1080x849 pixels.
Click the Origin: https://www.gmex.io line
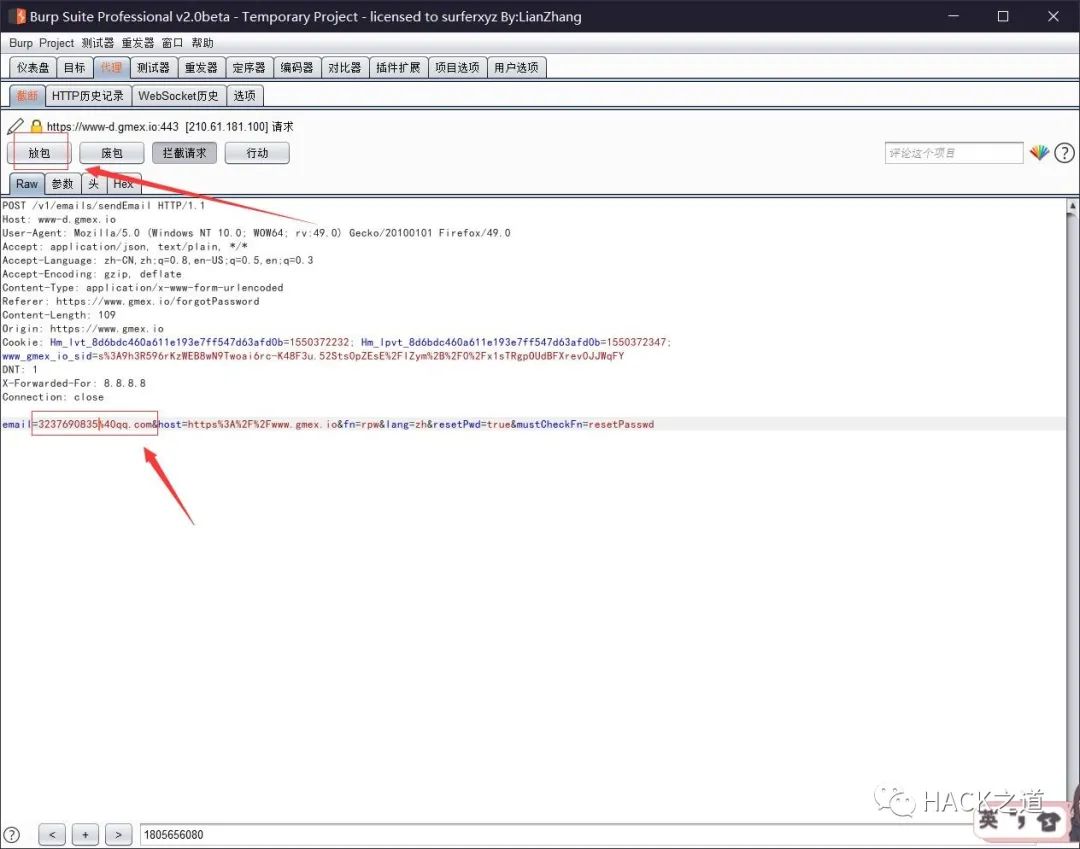(83, 328)
